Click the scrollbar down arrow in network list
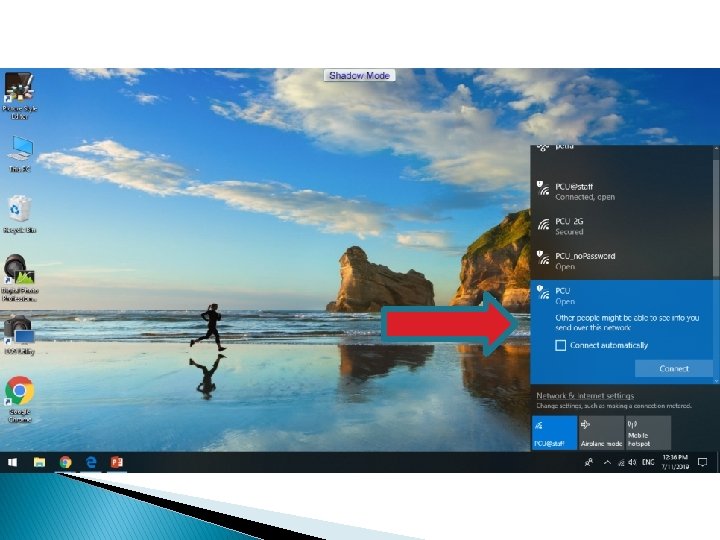The image size is (720, 540). 716,381
